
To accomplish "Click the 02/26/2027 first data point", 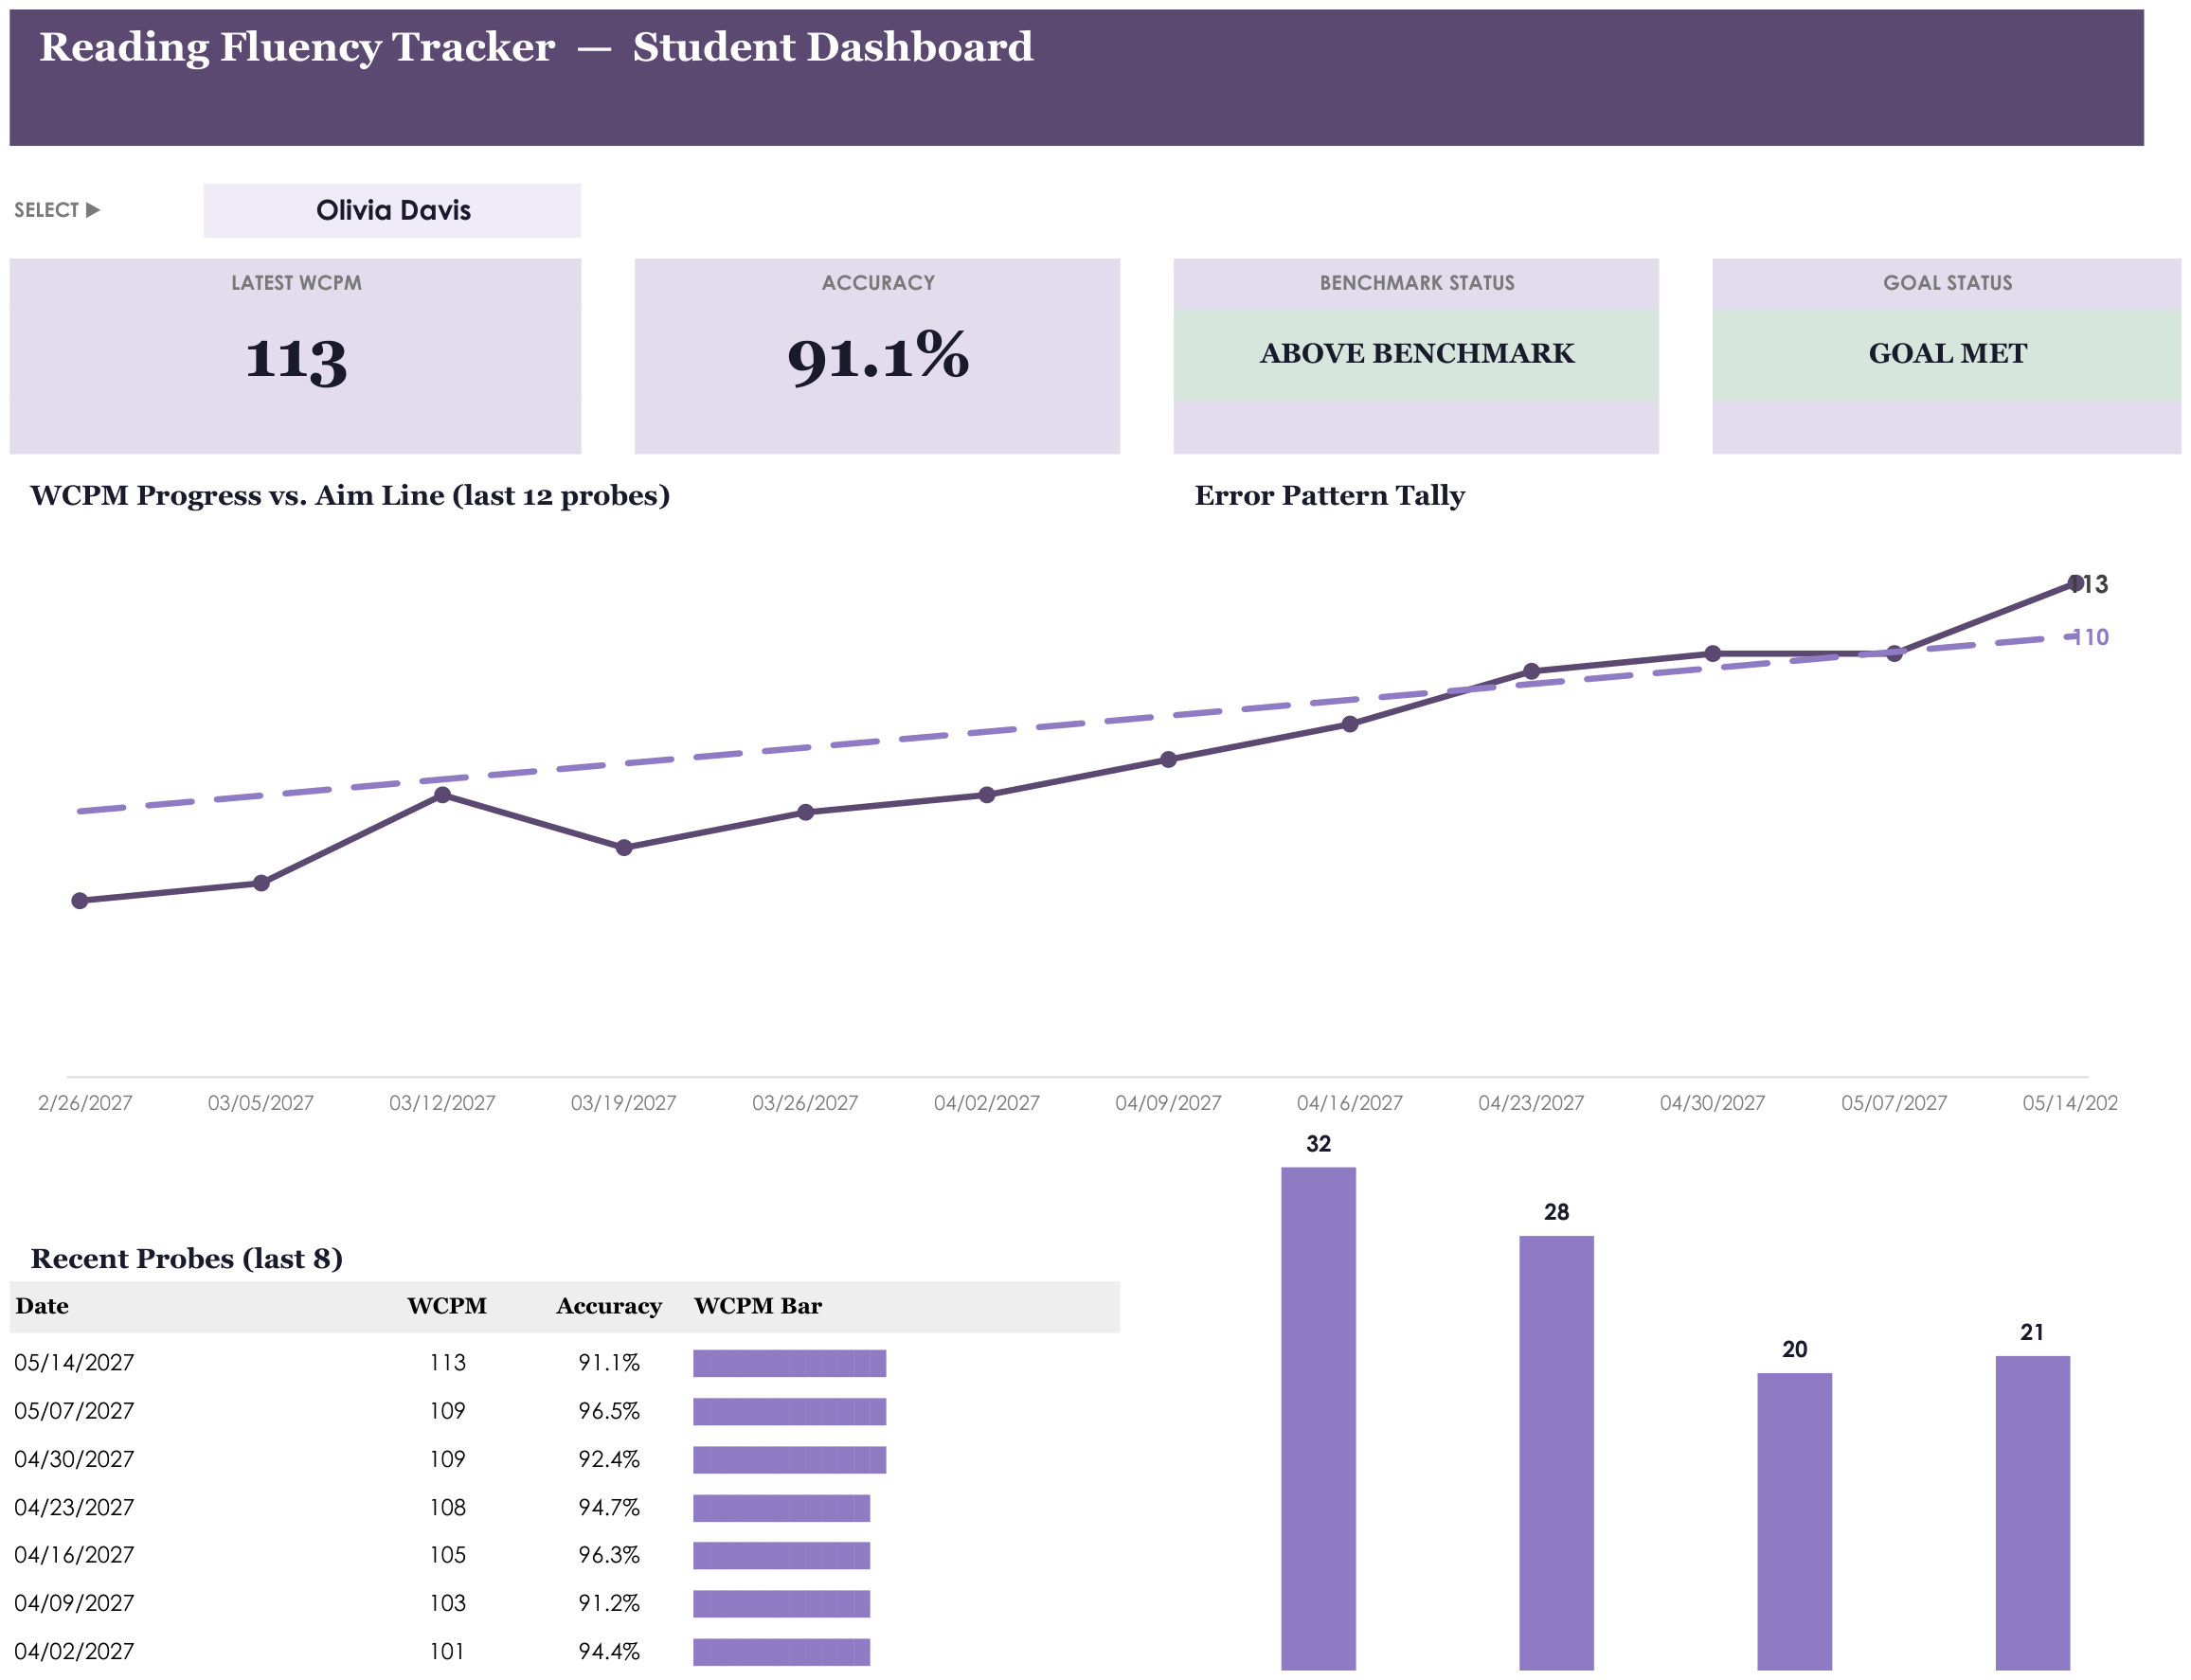I will coord(80,901).
